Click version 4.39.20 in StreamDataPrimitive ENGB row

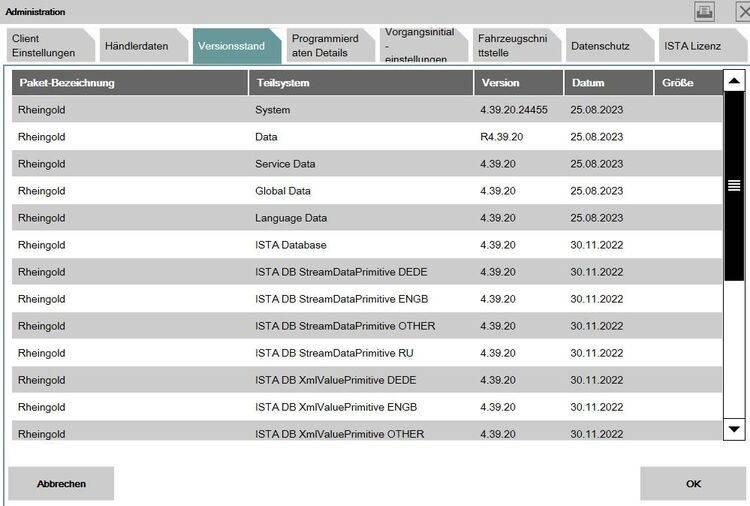pyautogui.click(x=498, y=299)
